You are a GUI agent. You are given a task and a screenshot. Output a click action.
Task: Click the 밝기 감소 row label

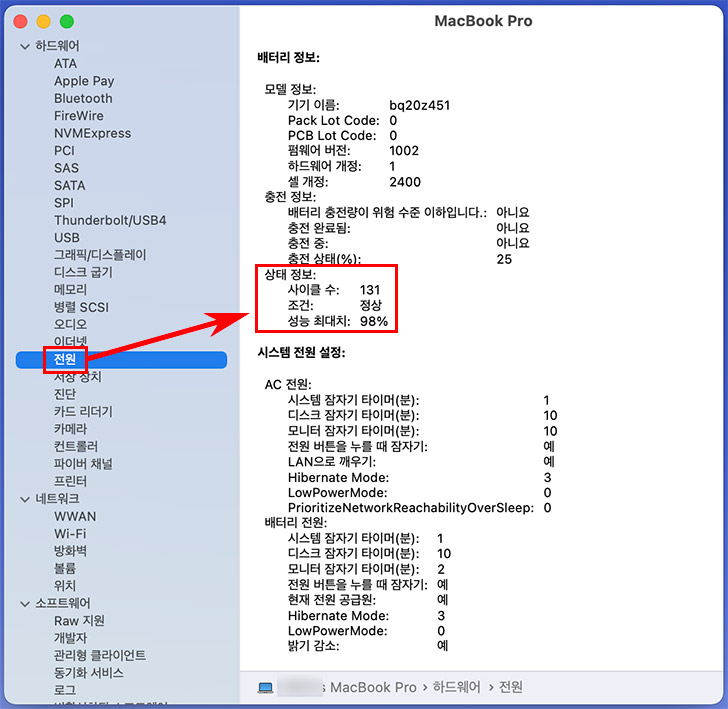tap(313, 646)
